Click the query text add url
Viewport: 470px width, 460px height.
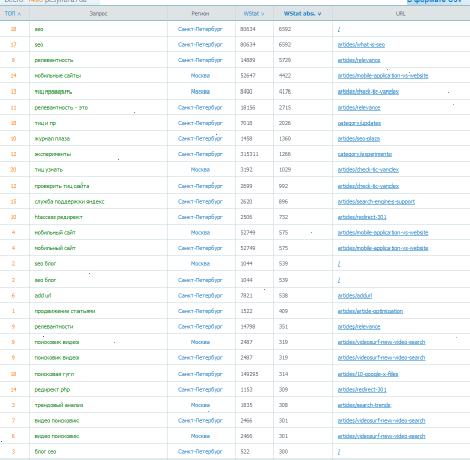[x=43, y=296]
